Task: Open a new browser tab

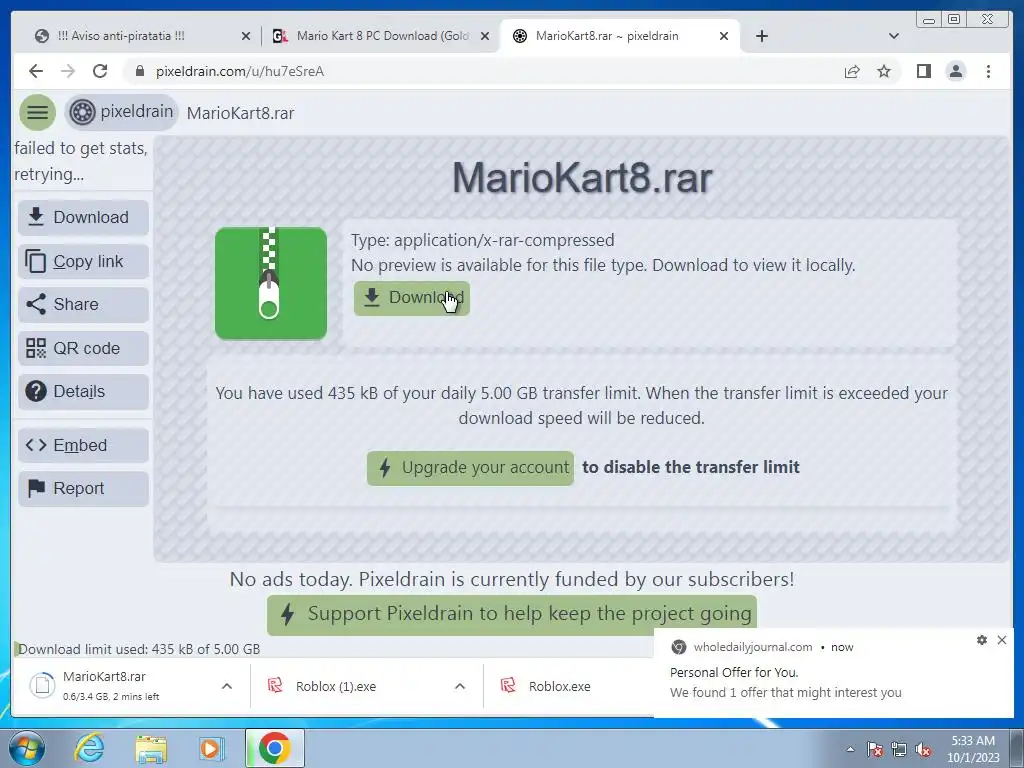Action: 761,36
